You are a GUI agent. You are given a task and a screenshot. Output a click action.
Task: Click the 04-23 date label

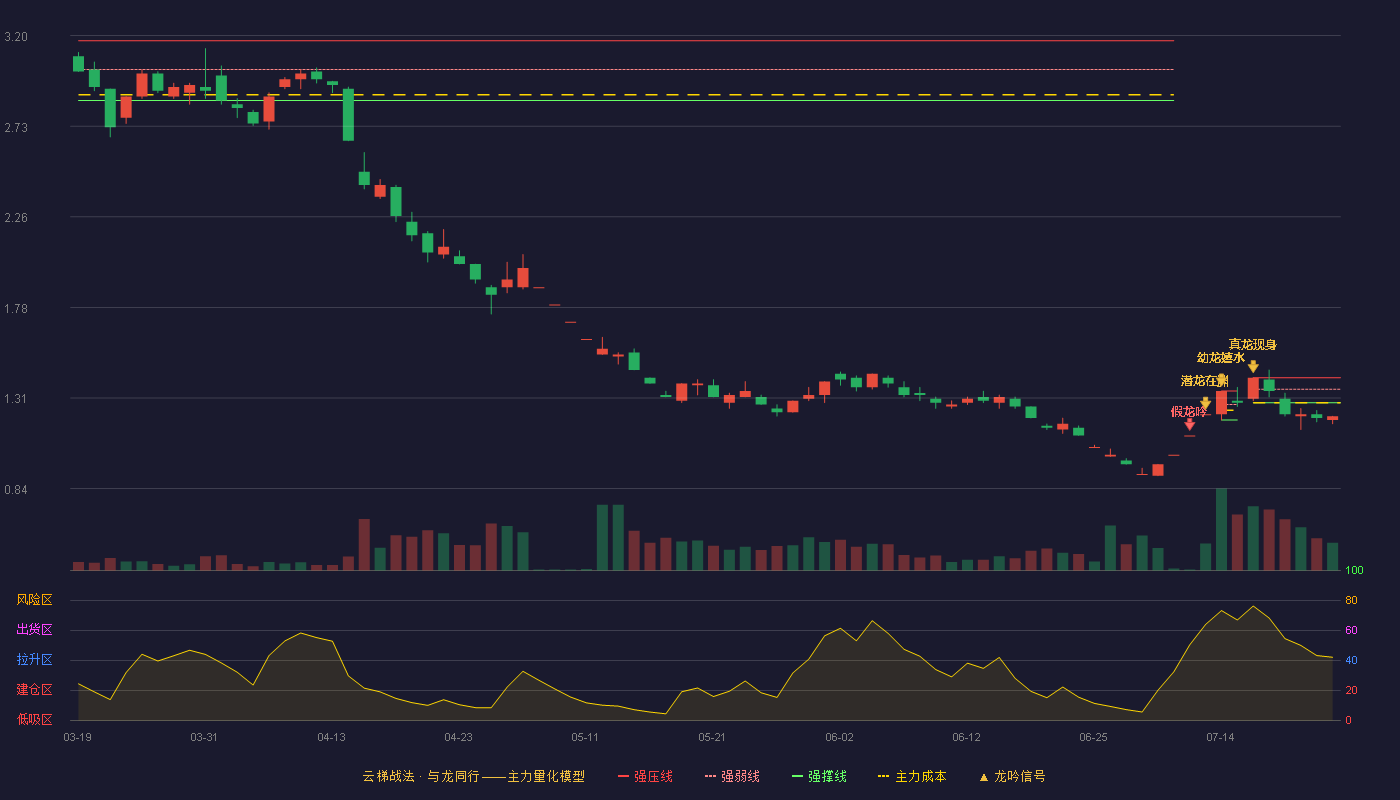pyautogui.click(x=458, y=737)
